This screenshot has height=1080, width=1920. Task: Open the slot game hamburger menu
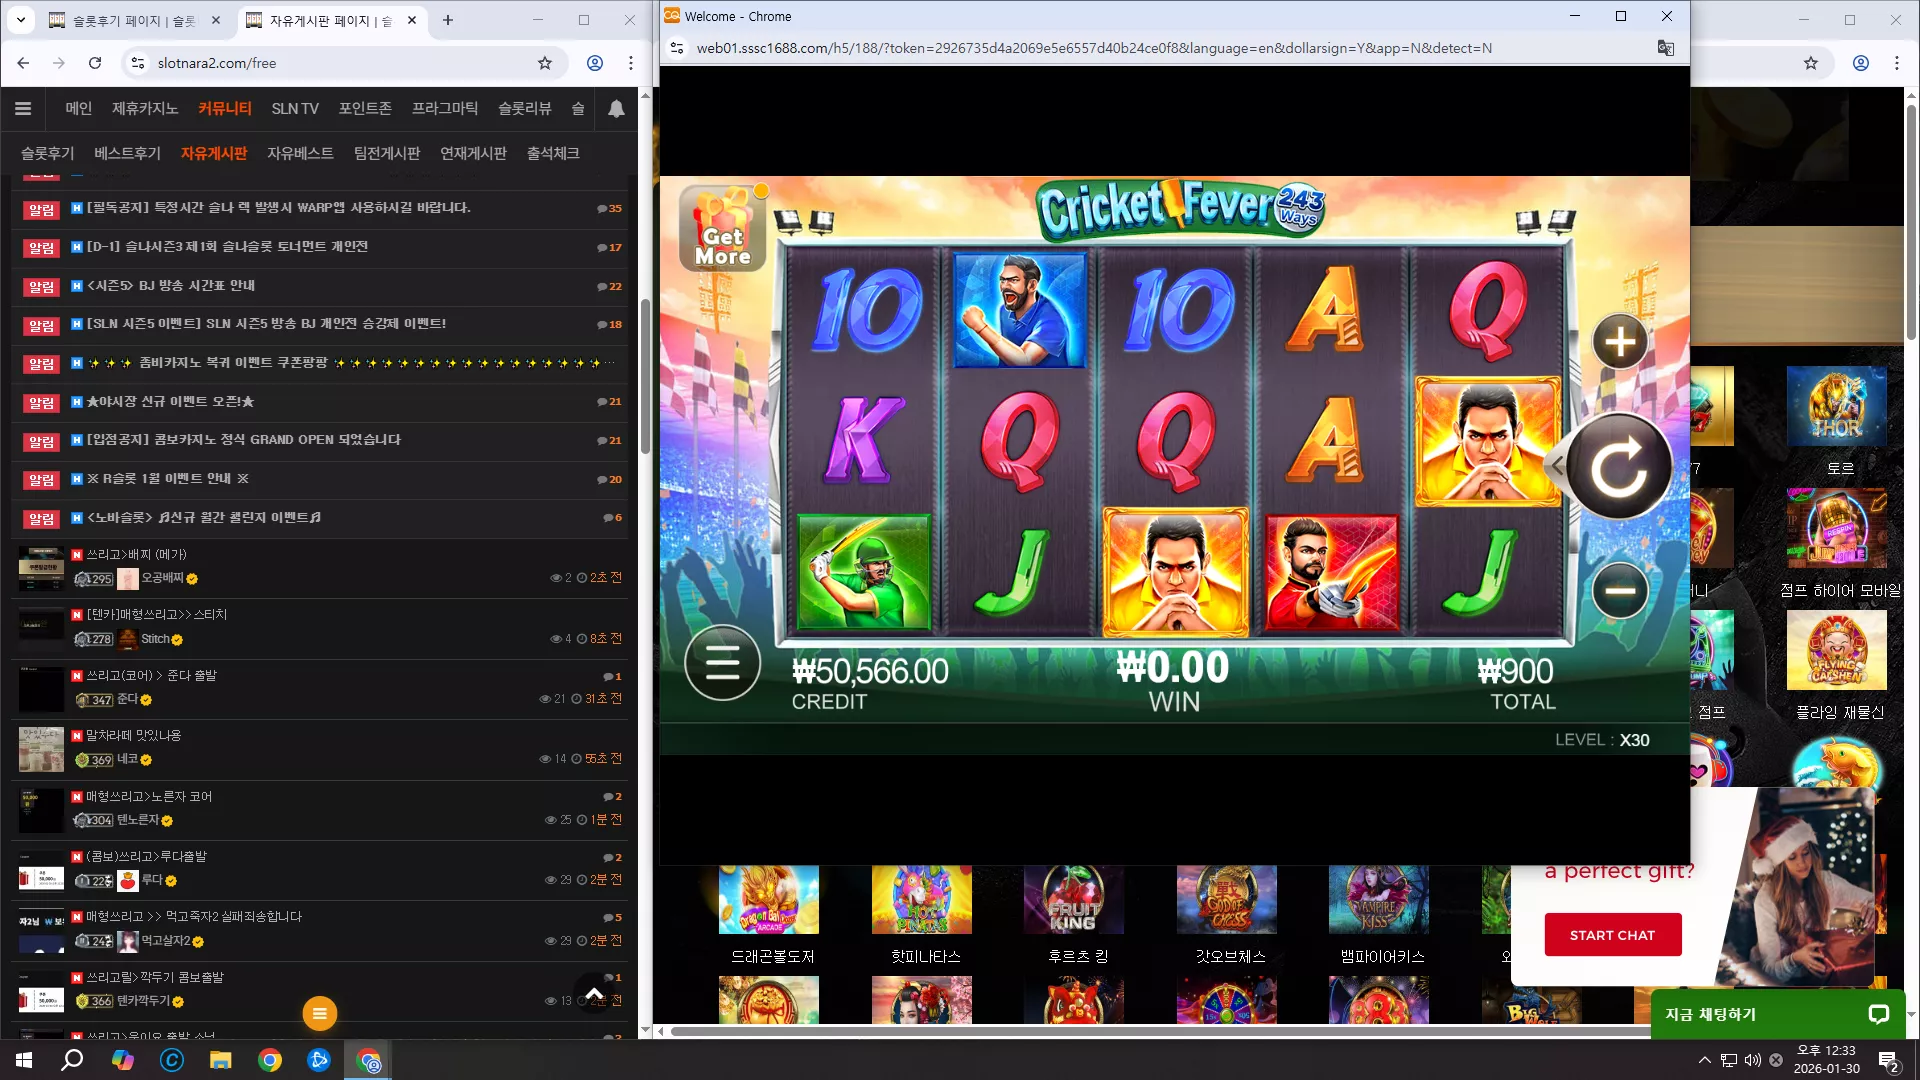coord(722,663)
